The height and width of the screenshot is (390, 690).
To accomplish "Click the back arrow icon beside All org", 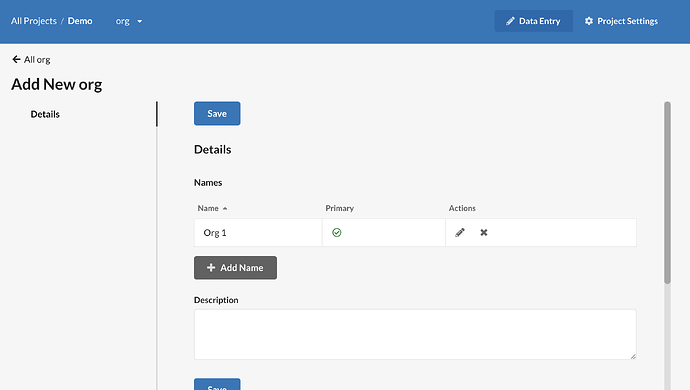I will click(16, 59).
